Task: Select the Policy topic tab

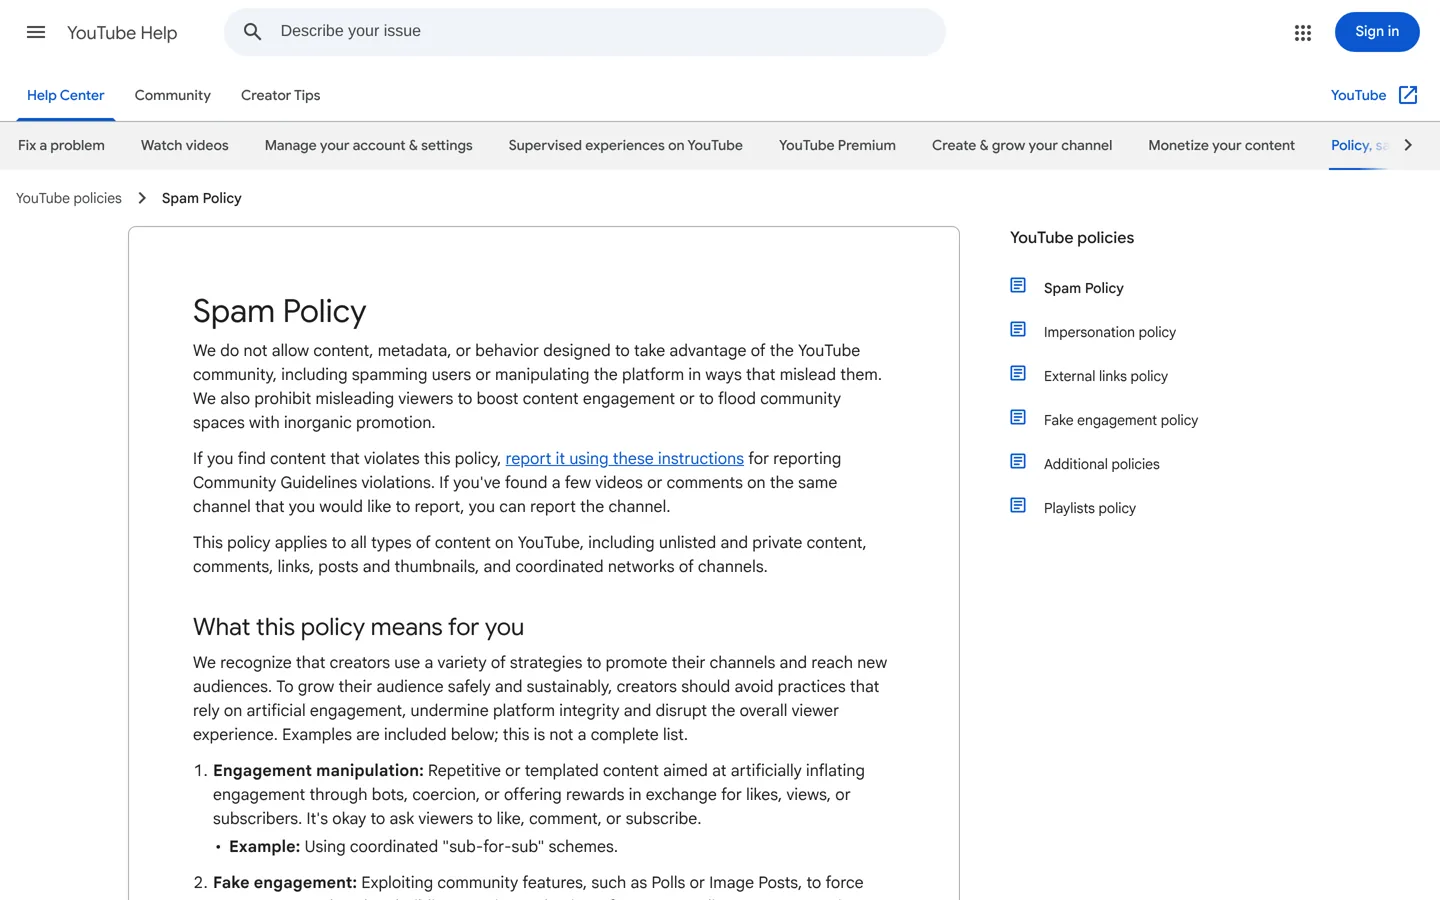Action: pos(1359,145)
